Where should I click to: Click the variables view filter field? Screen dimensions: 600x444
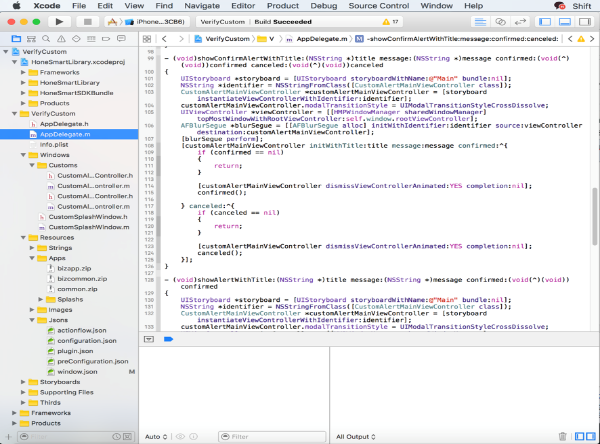click(x=272, y=437)
